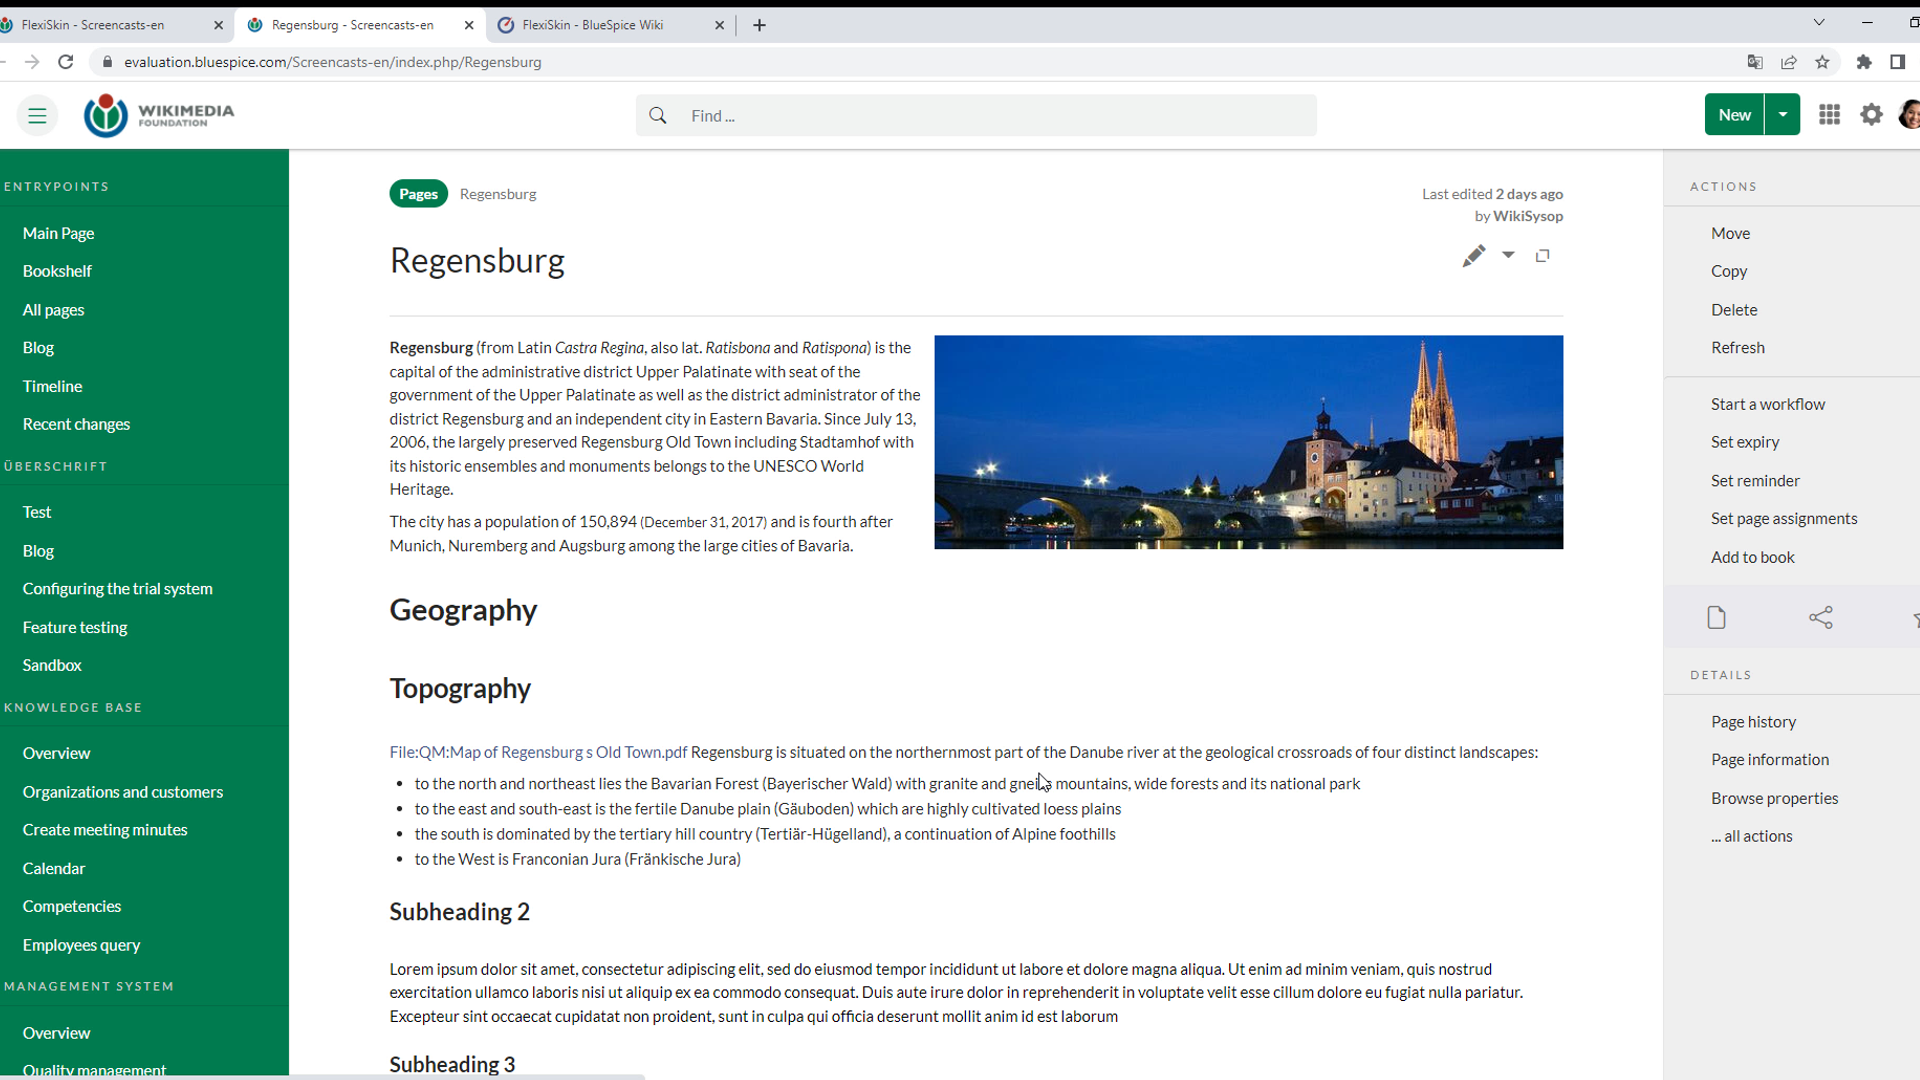This screenshot has height=1080, width=1920.
Task: Toggle full-screen reading mode icon
Action: [x=1543, y=256]
